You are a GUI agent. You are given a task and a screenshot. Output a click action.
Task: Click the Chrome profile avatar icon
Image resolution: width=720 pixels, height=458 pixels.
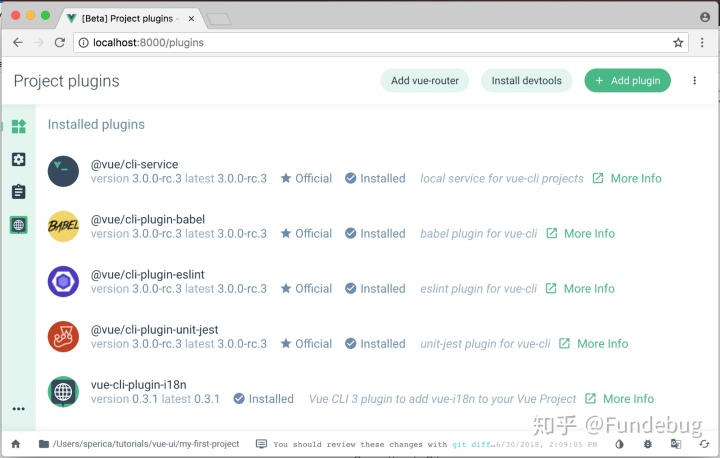705,17
